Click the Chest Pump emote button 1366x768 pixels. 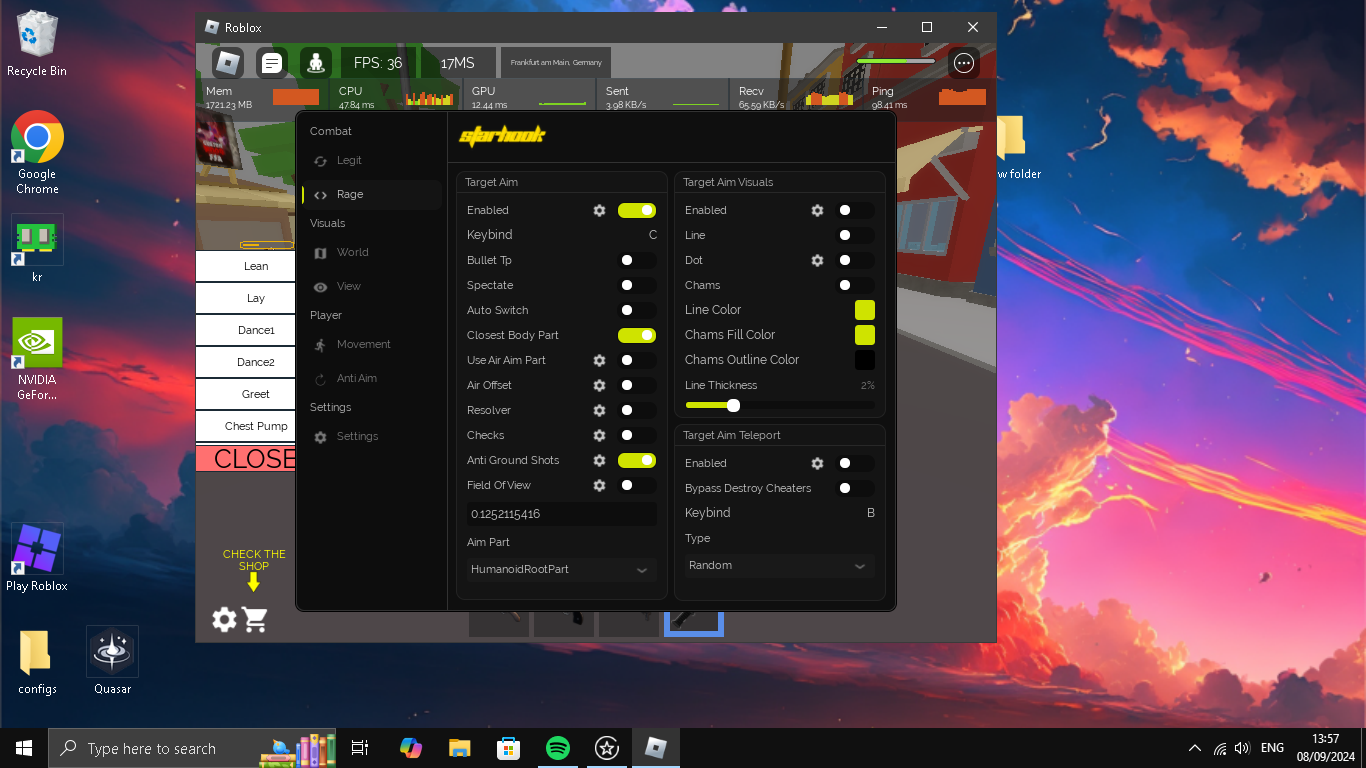tap(246, 426)
